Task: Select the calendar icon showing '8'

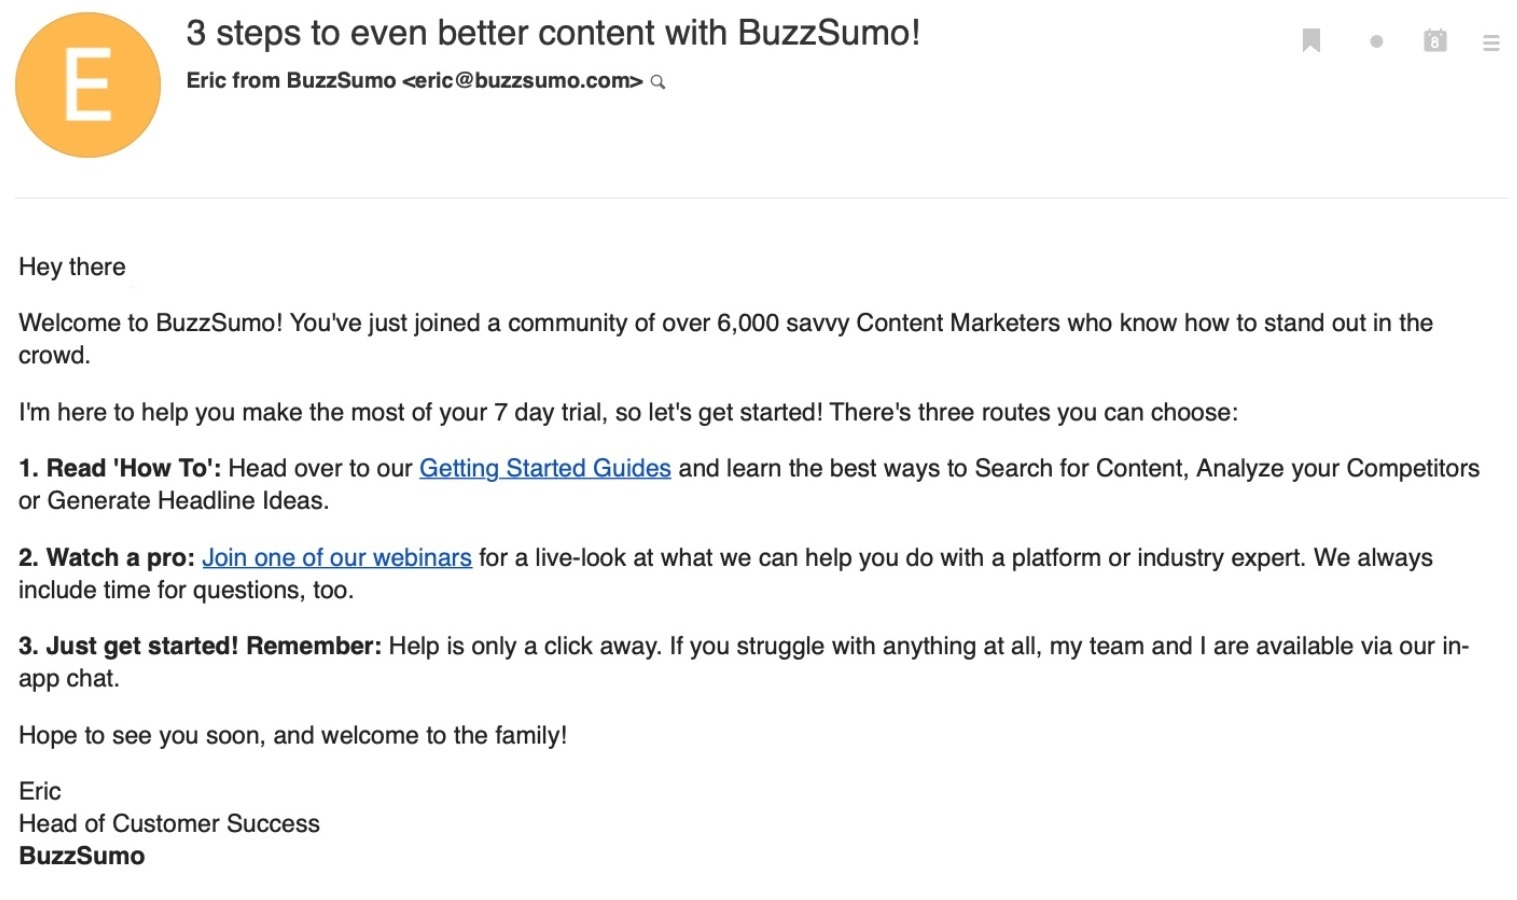Action: 1433,40
